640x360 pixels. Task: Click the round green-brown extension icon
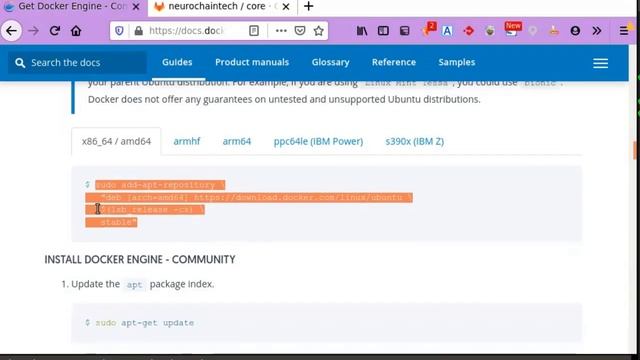tap(490, 31)
